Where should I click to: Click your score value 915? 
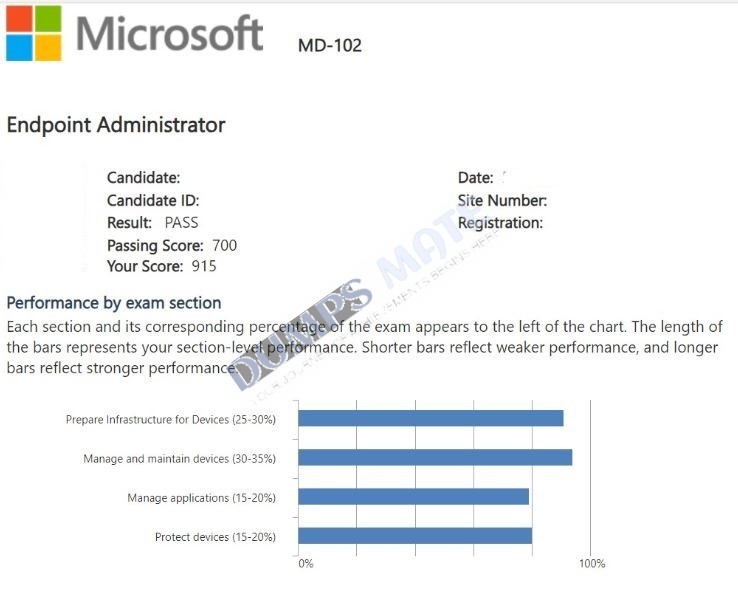click(x=204, y=266)
